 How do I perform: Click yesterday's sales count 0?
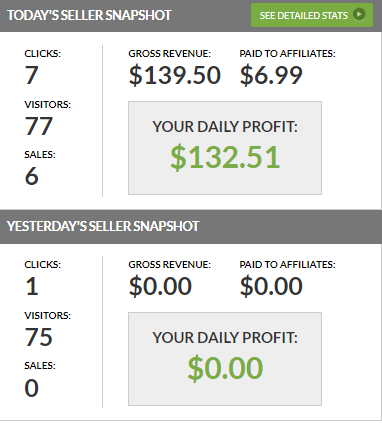tap(32, 388)
